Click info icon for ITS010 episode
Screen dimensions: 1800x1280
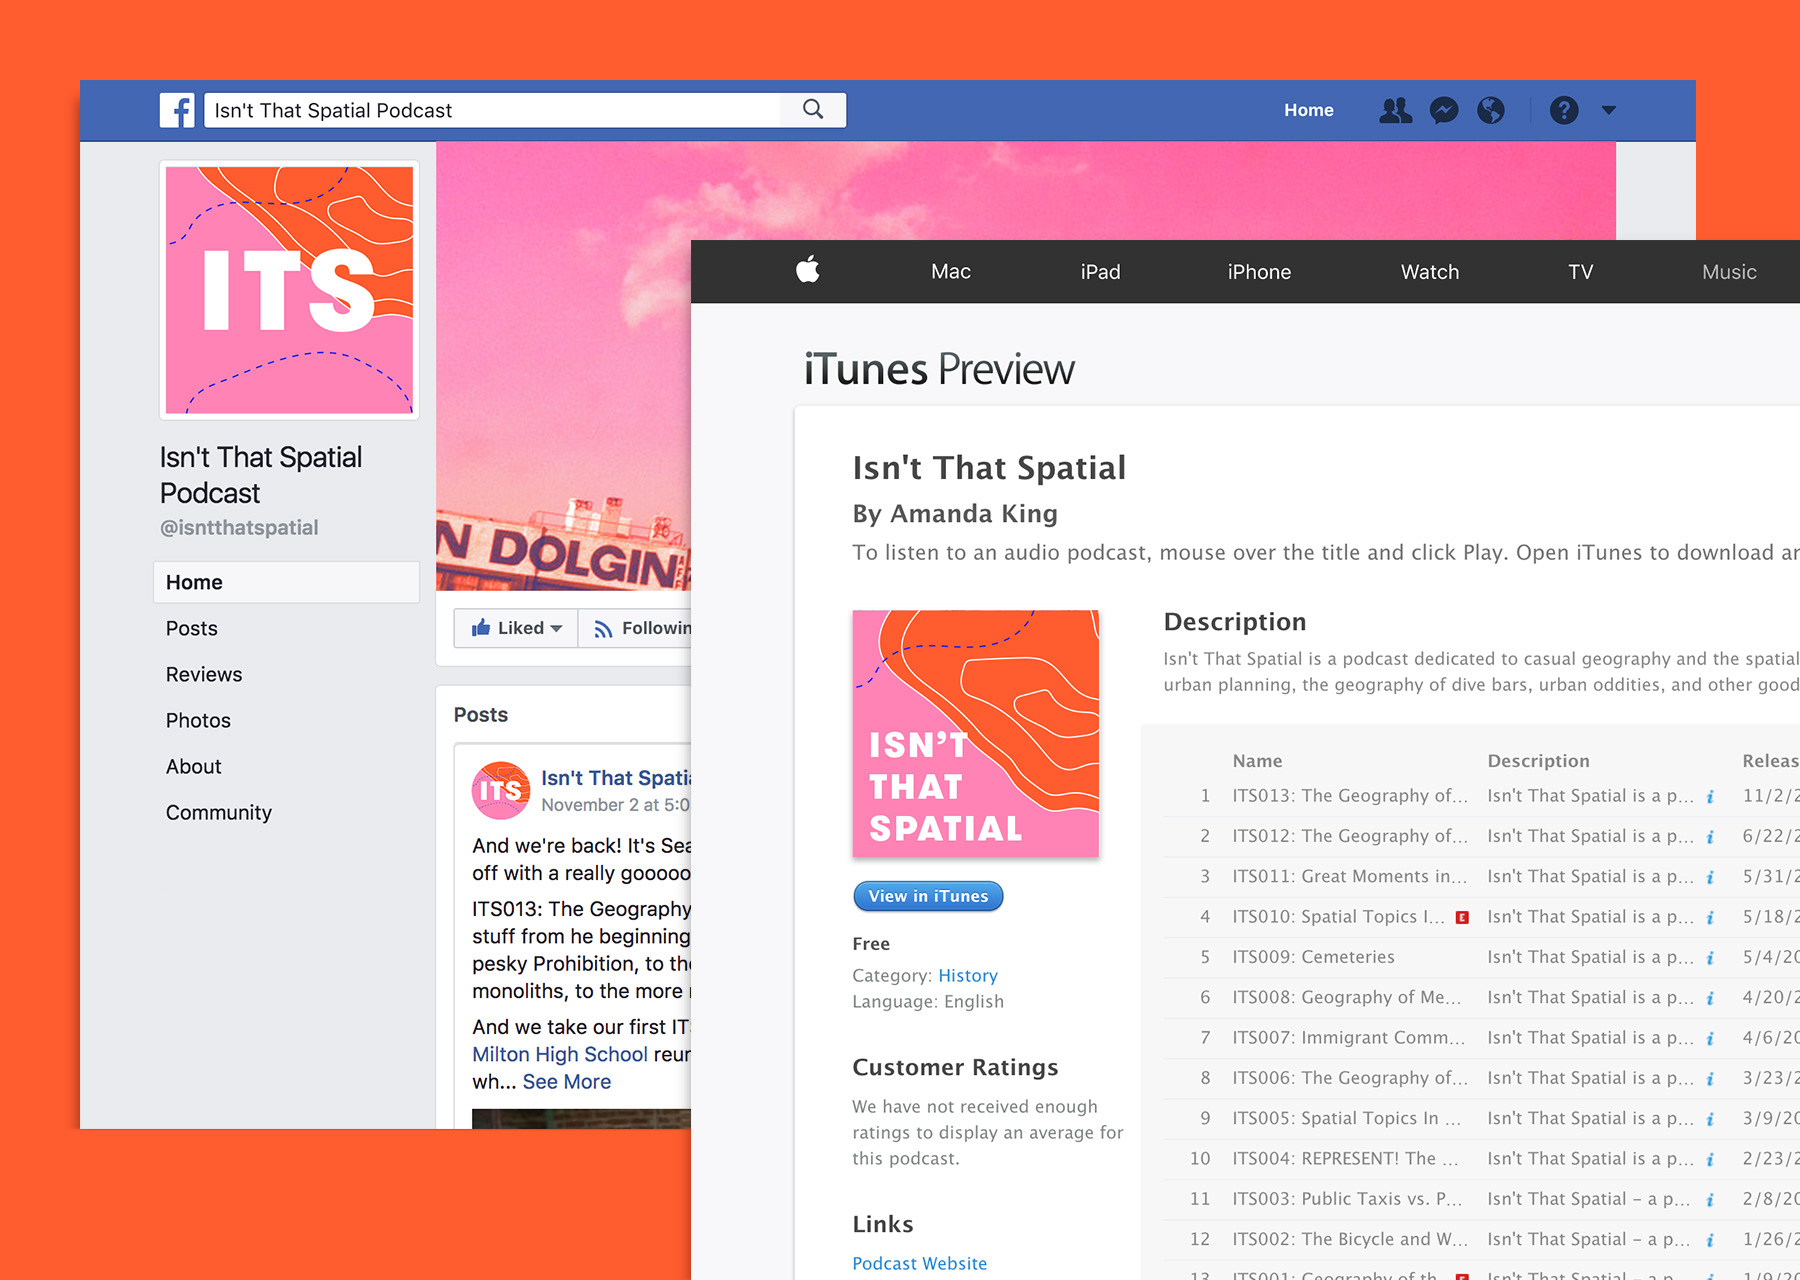coord(1710,917)
